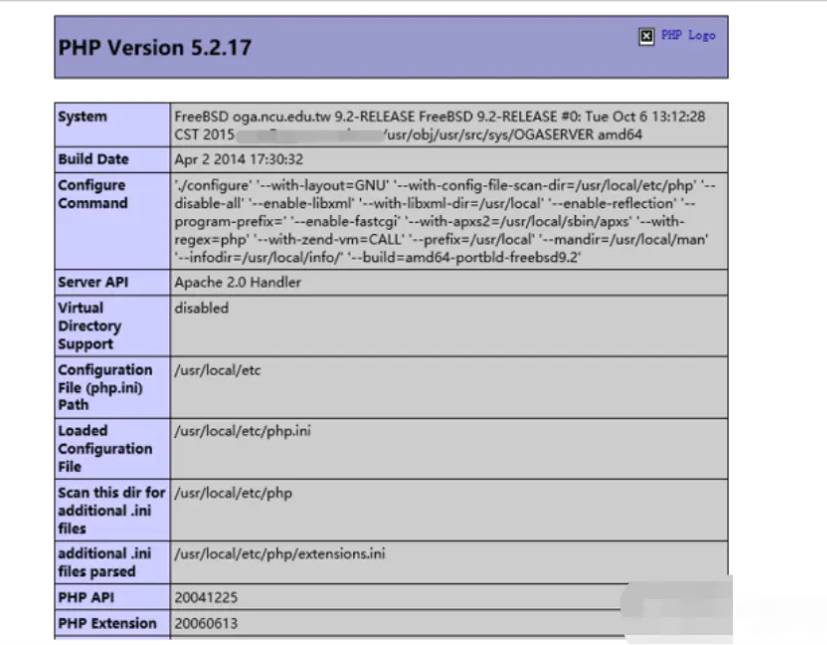This screenshot has width=827, height=645.
Task: Click the /usr/local/etc/php/extensions.ini value
Action: point(280,554)
